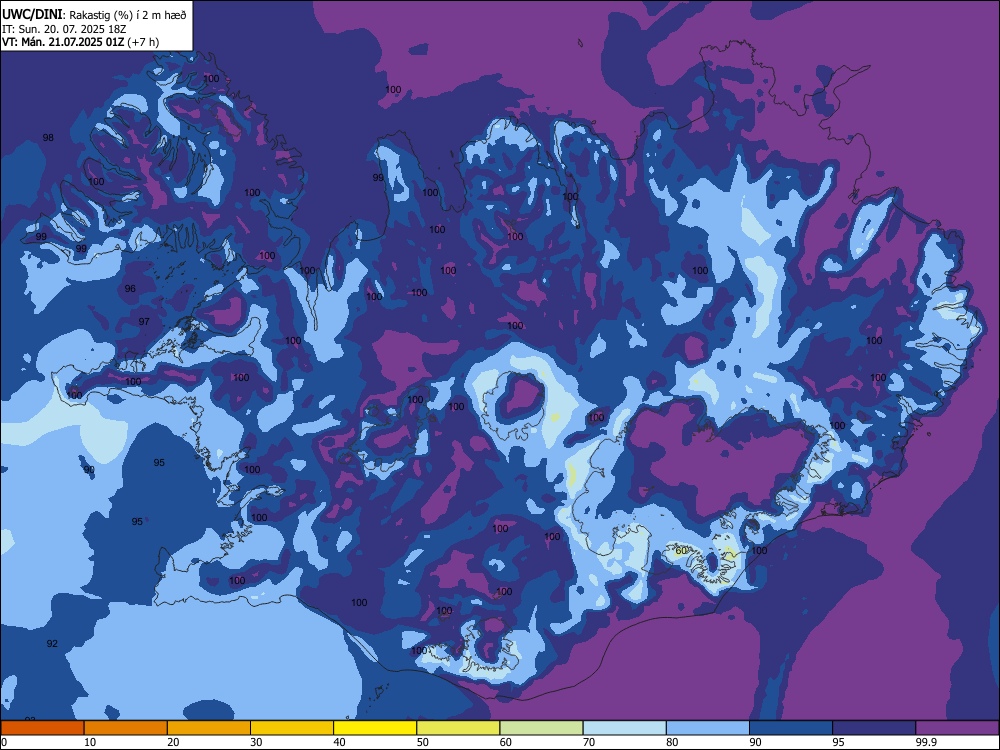Click the legend tick label '20'
Image resolution: width=1000 pixels, height=750 pixels.
tap(173, 742)
